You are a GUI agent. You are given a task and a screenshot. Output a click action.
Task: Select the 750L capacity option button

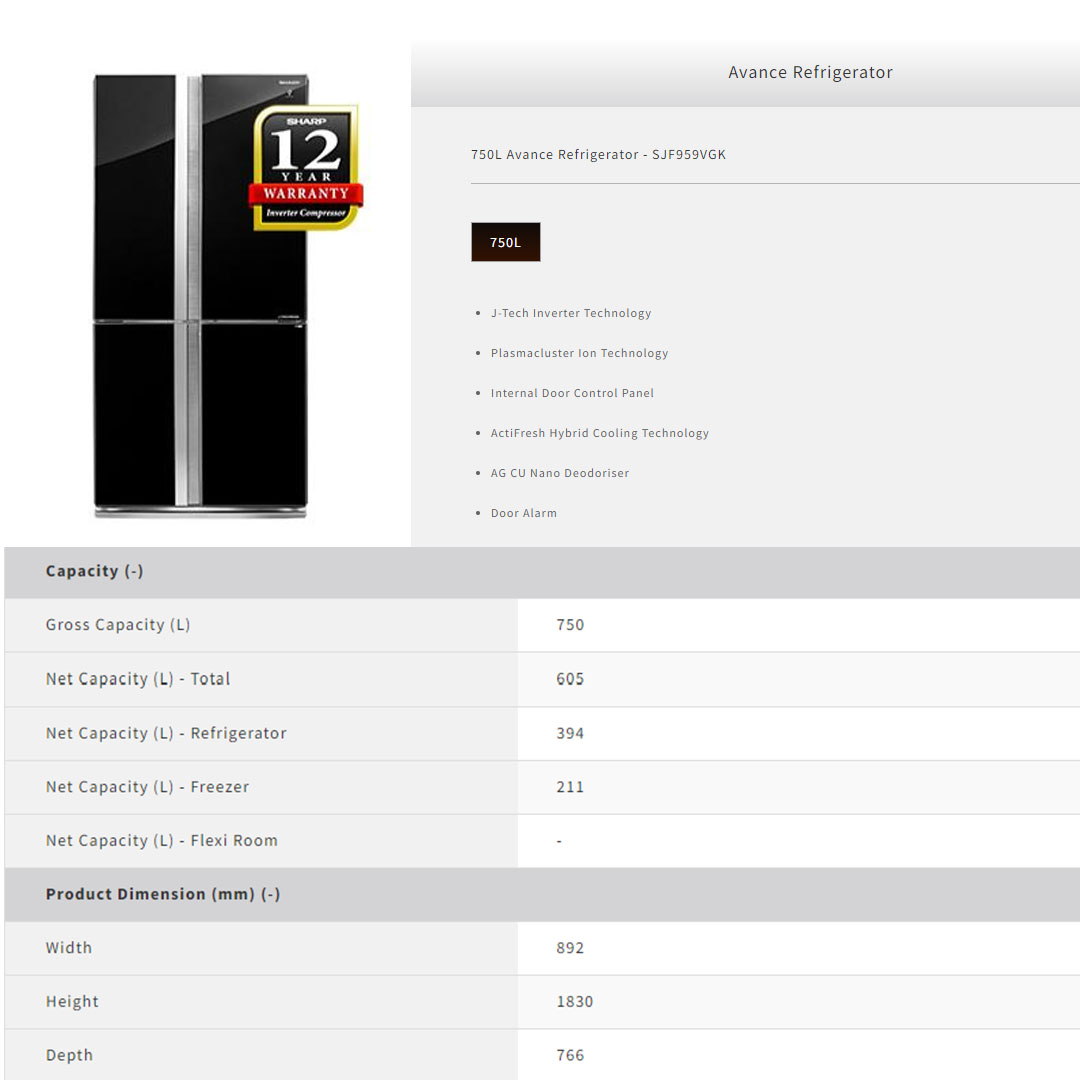click(x=505, y=242)
